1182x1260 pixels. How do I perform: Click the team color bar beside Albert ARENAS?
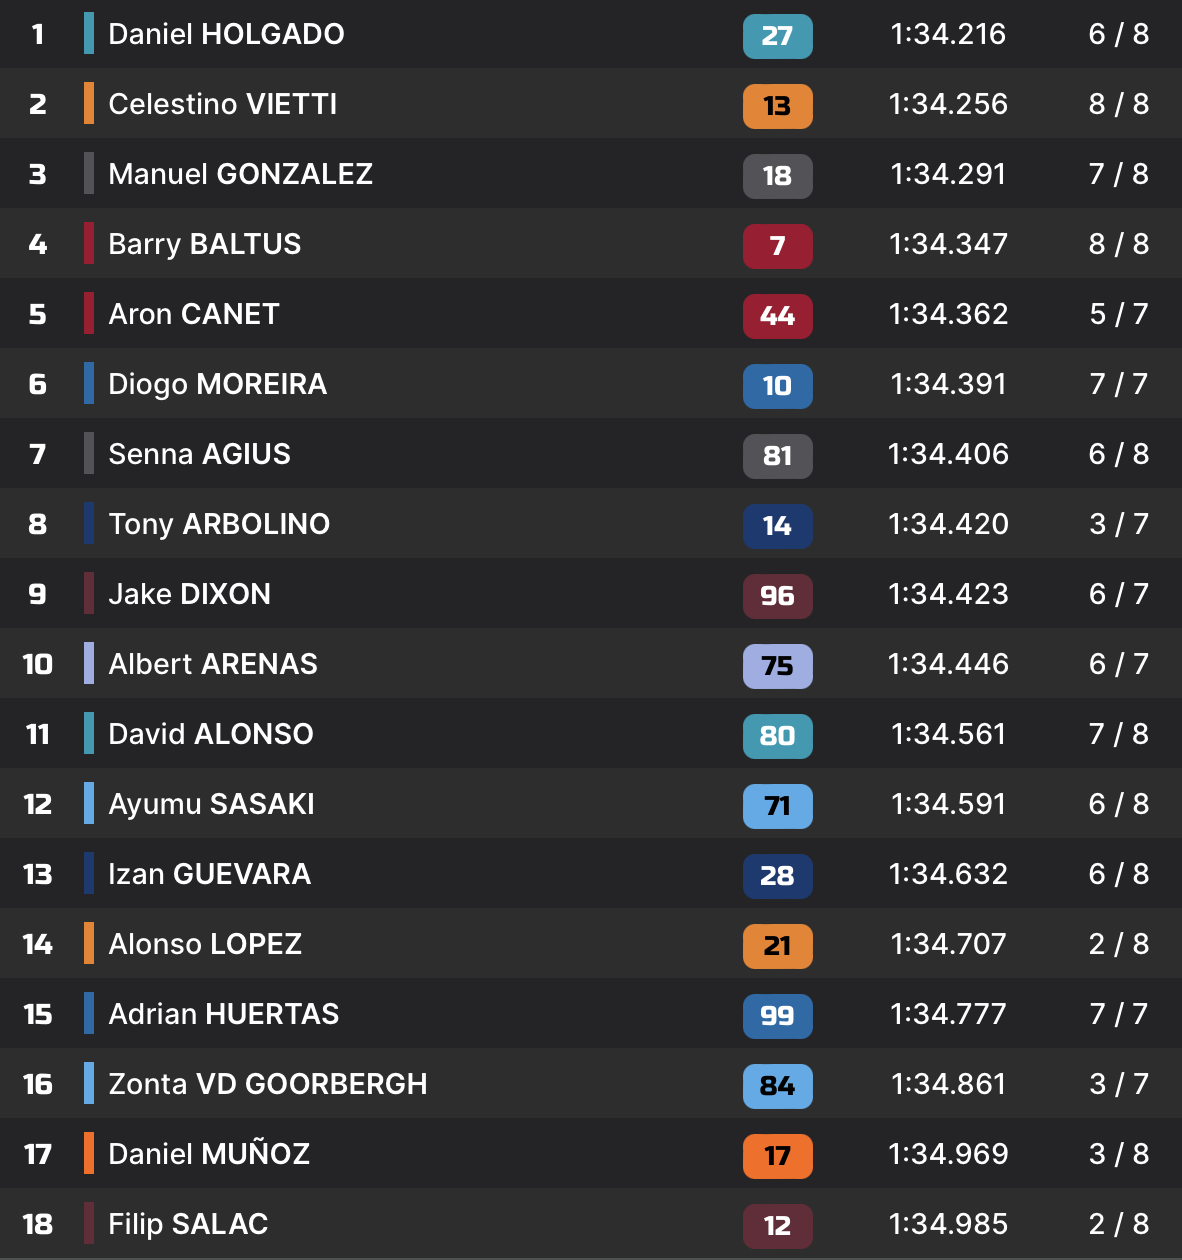coord(89,663)
